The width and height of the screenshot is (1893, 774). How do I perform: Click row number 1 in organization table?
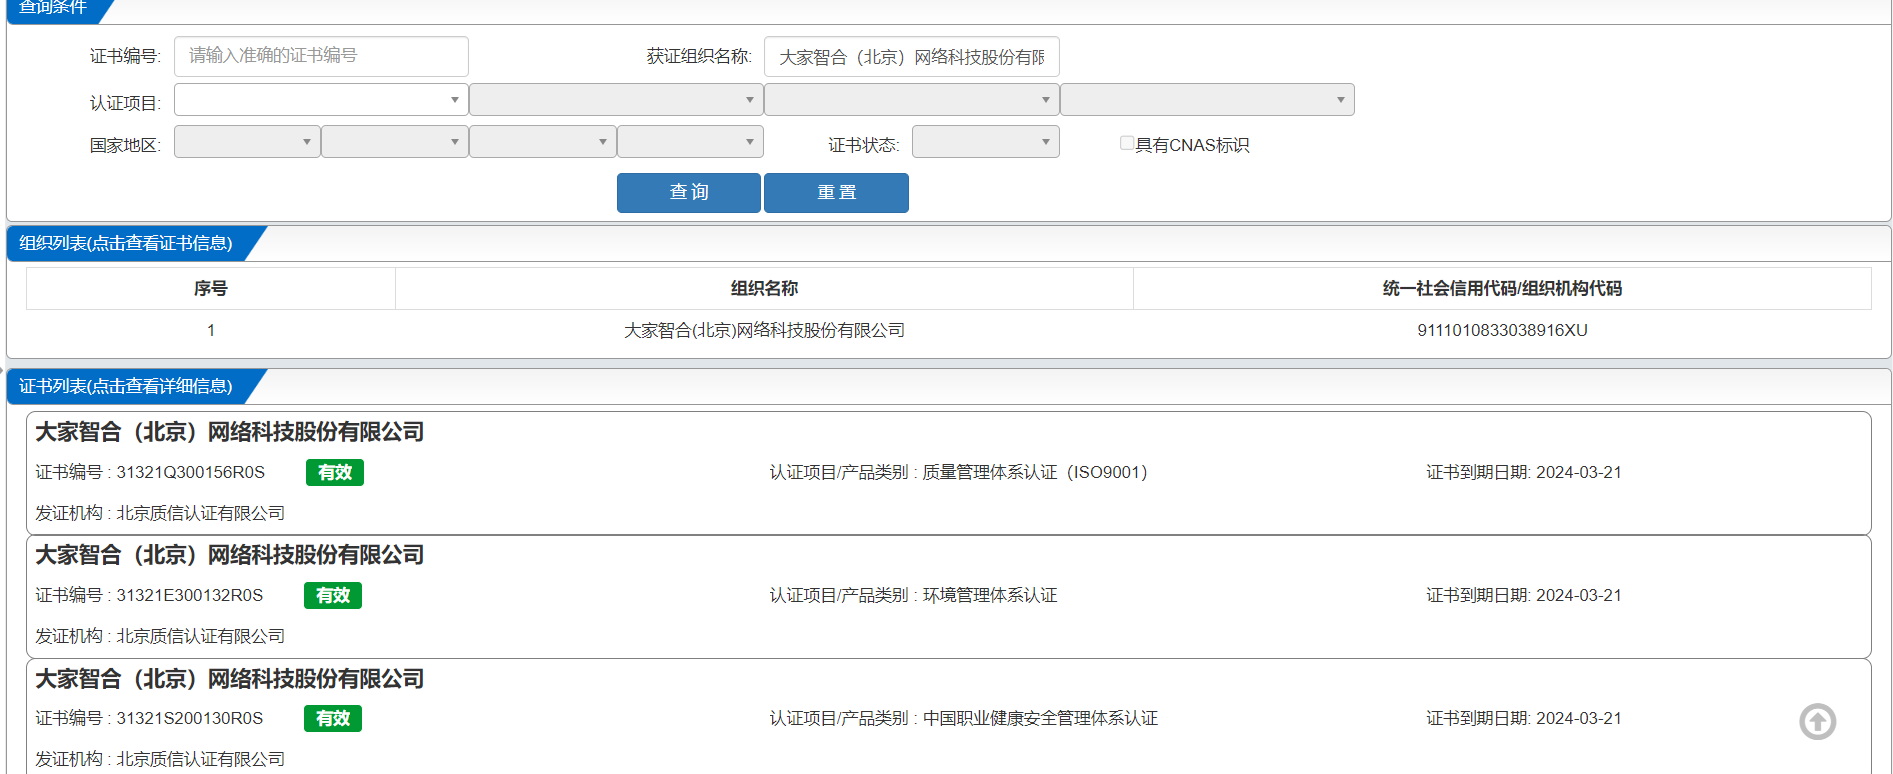point(211,330)
